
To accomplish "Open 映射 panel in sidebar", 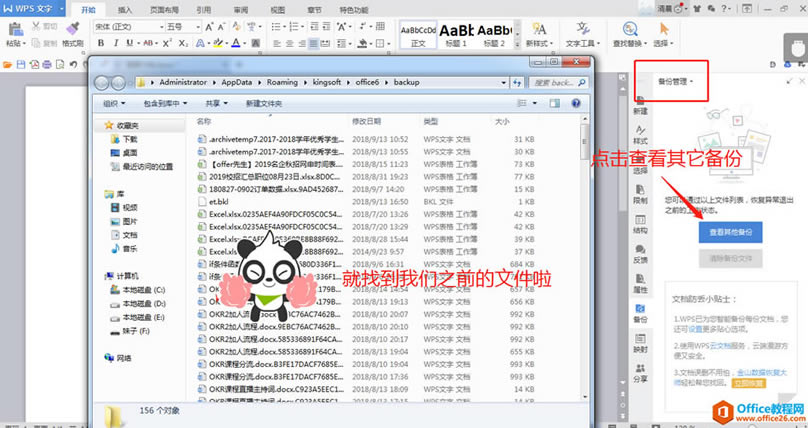I will coord(641,344).
